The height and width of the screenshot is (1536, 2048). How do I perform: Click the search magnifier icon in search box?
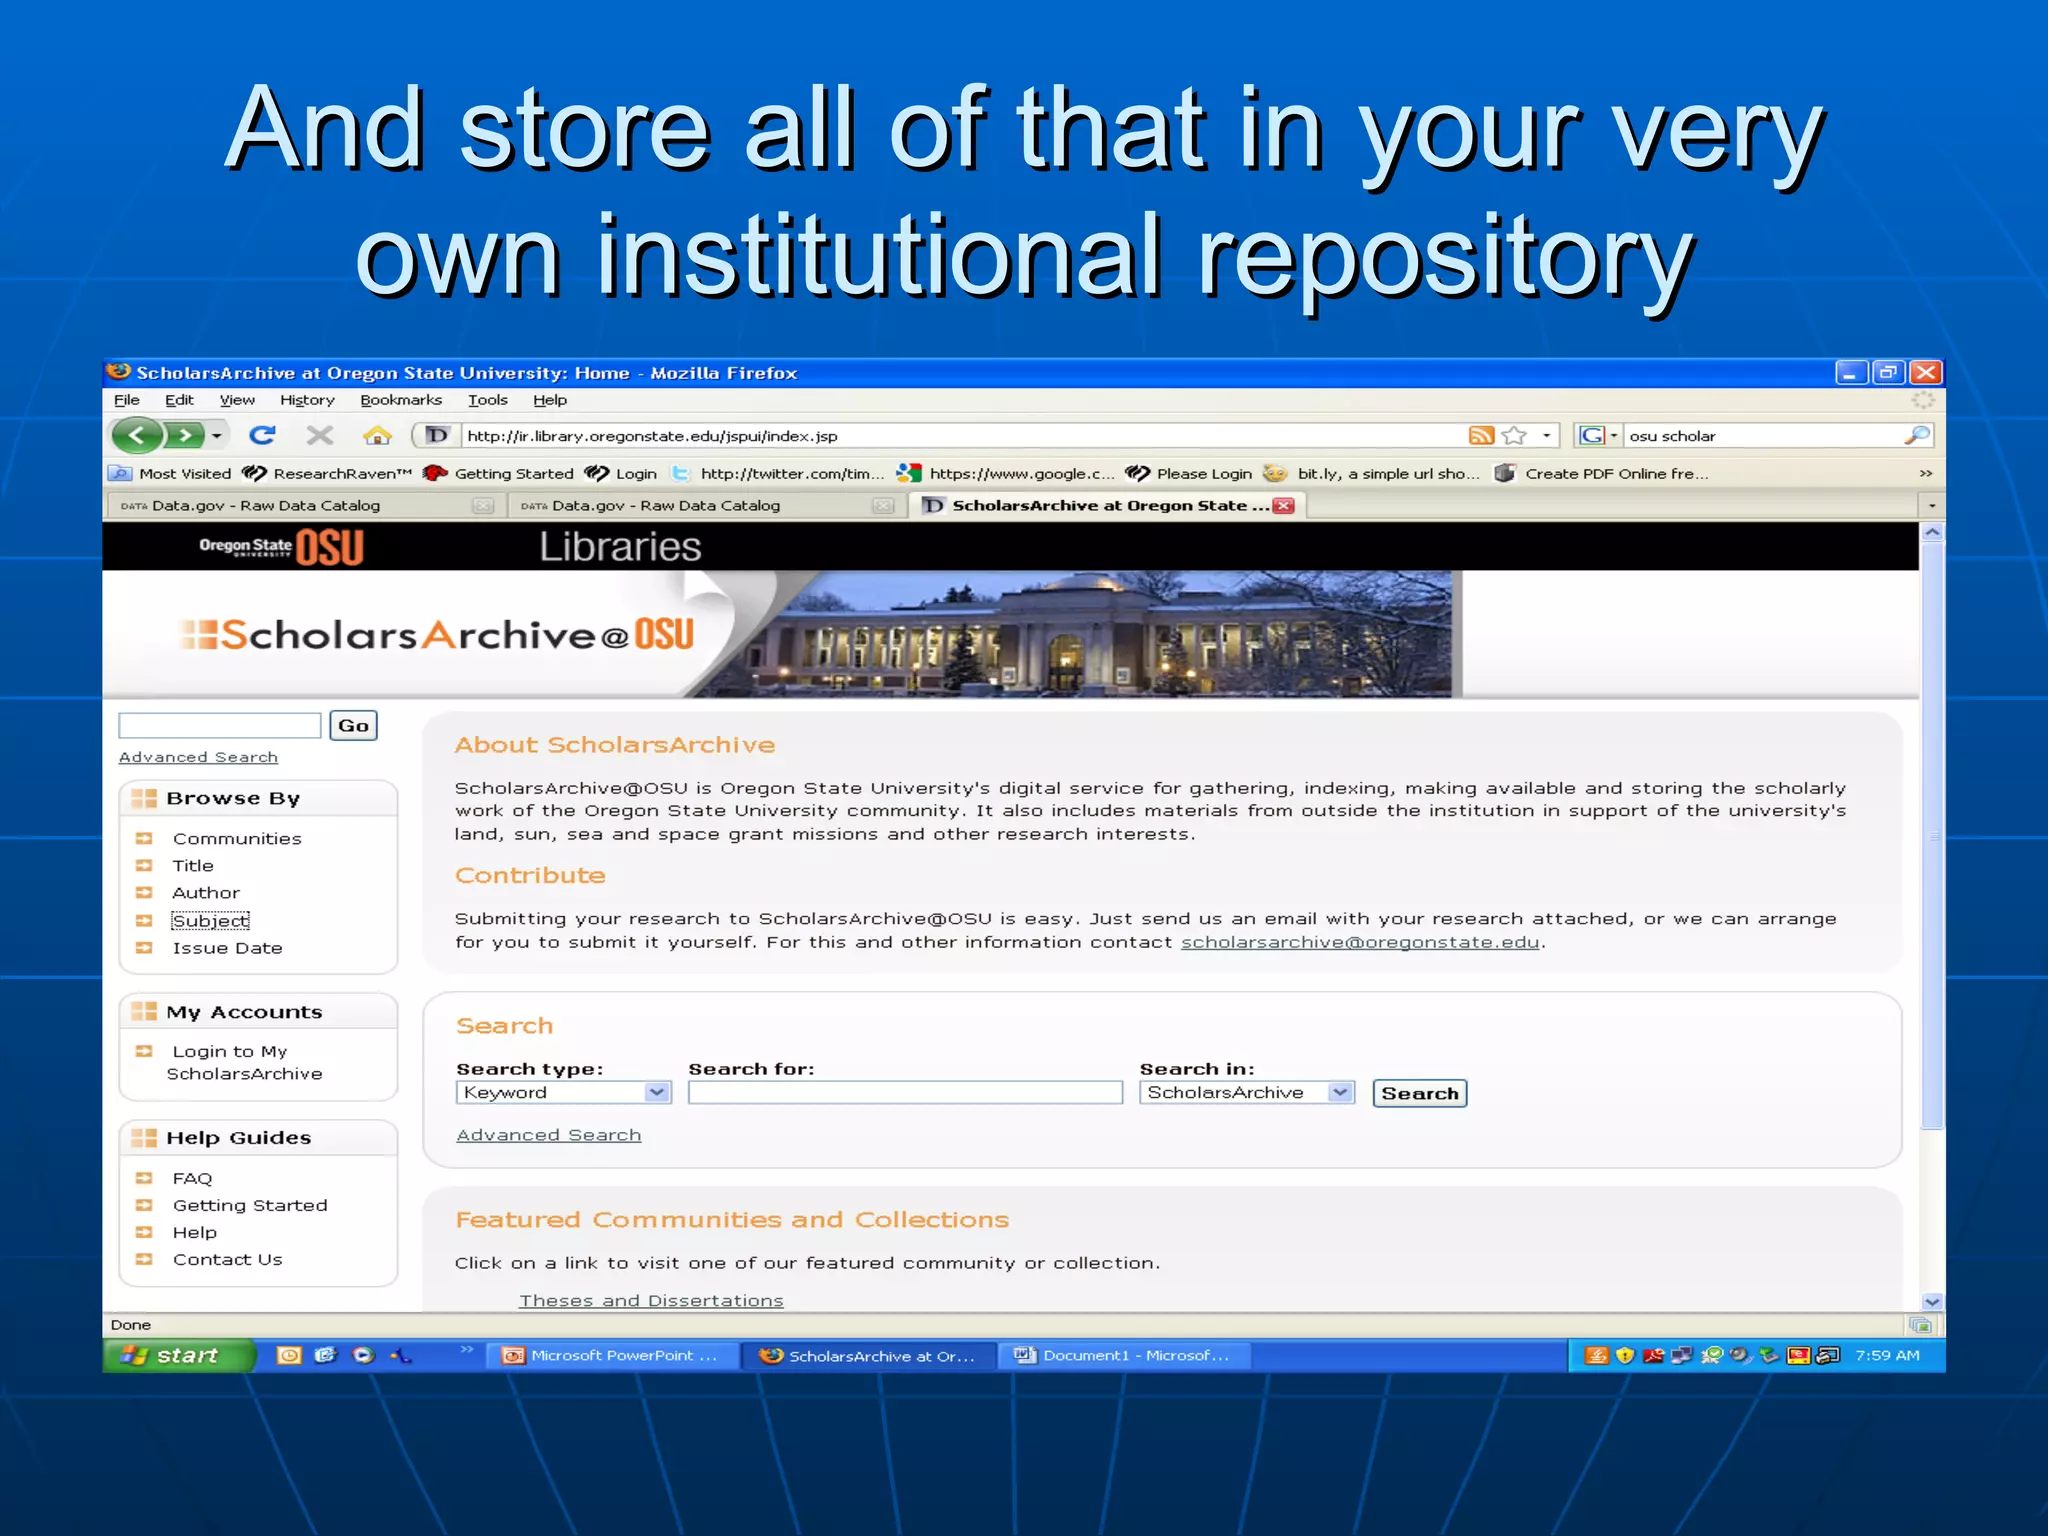(x=1916, y=435)
